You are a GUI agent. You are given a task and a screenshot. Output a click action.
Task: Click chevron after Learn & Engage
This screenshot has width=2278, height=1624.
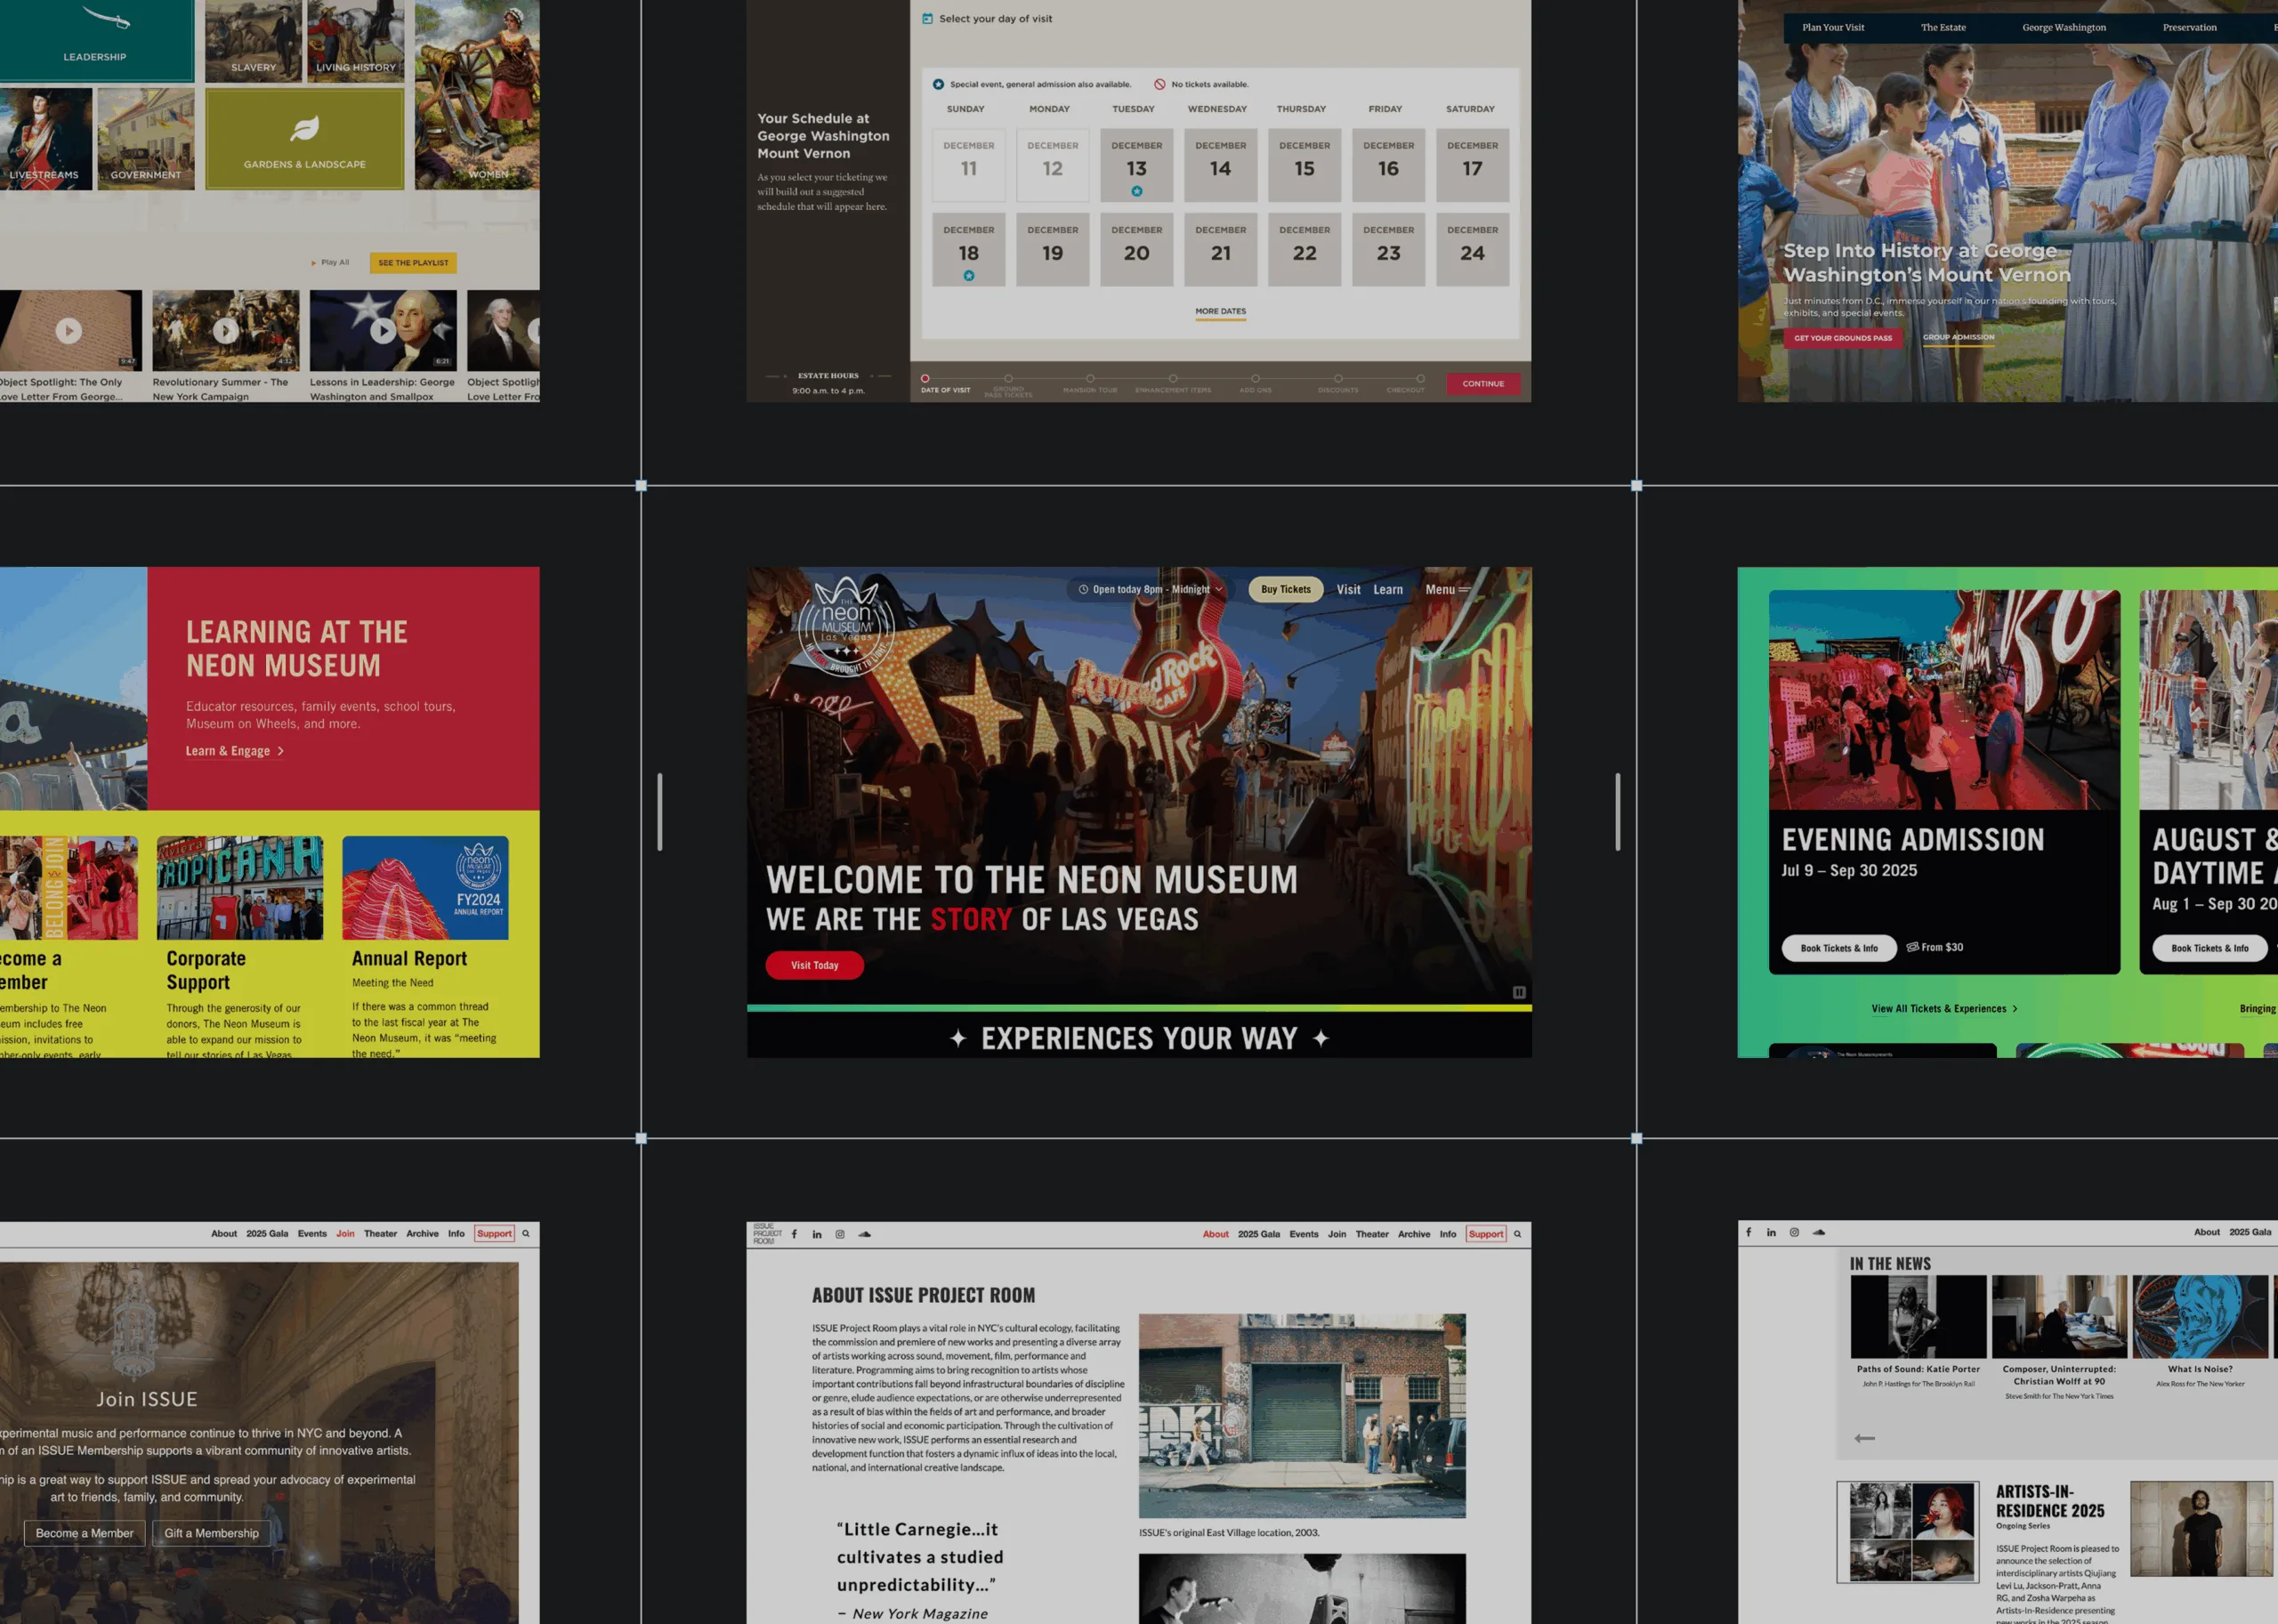coord(281,751)
